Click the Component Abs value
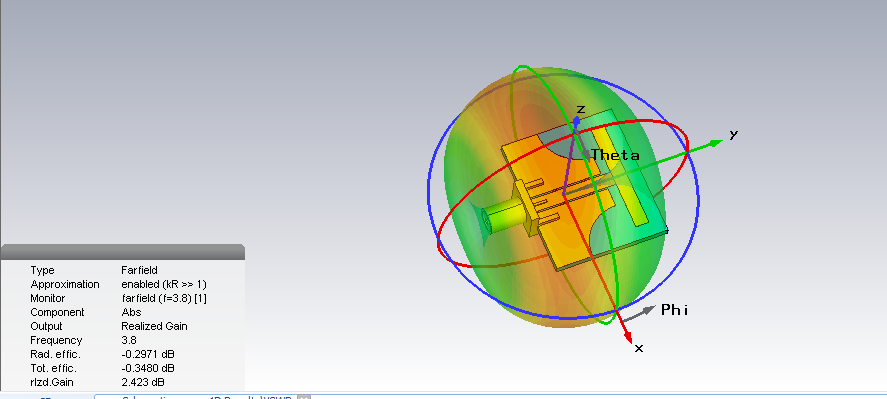This screenshot has height=399, width=887. coord(131,312)
